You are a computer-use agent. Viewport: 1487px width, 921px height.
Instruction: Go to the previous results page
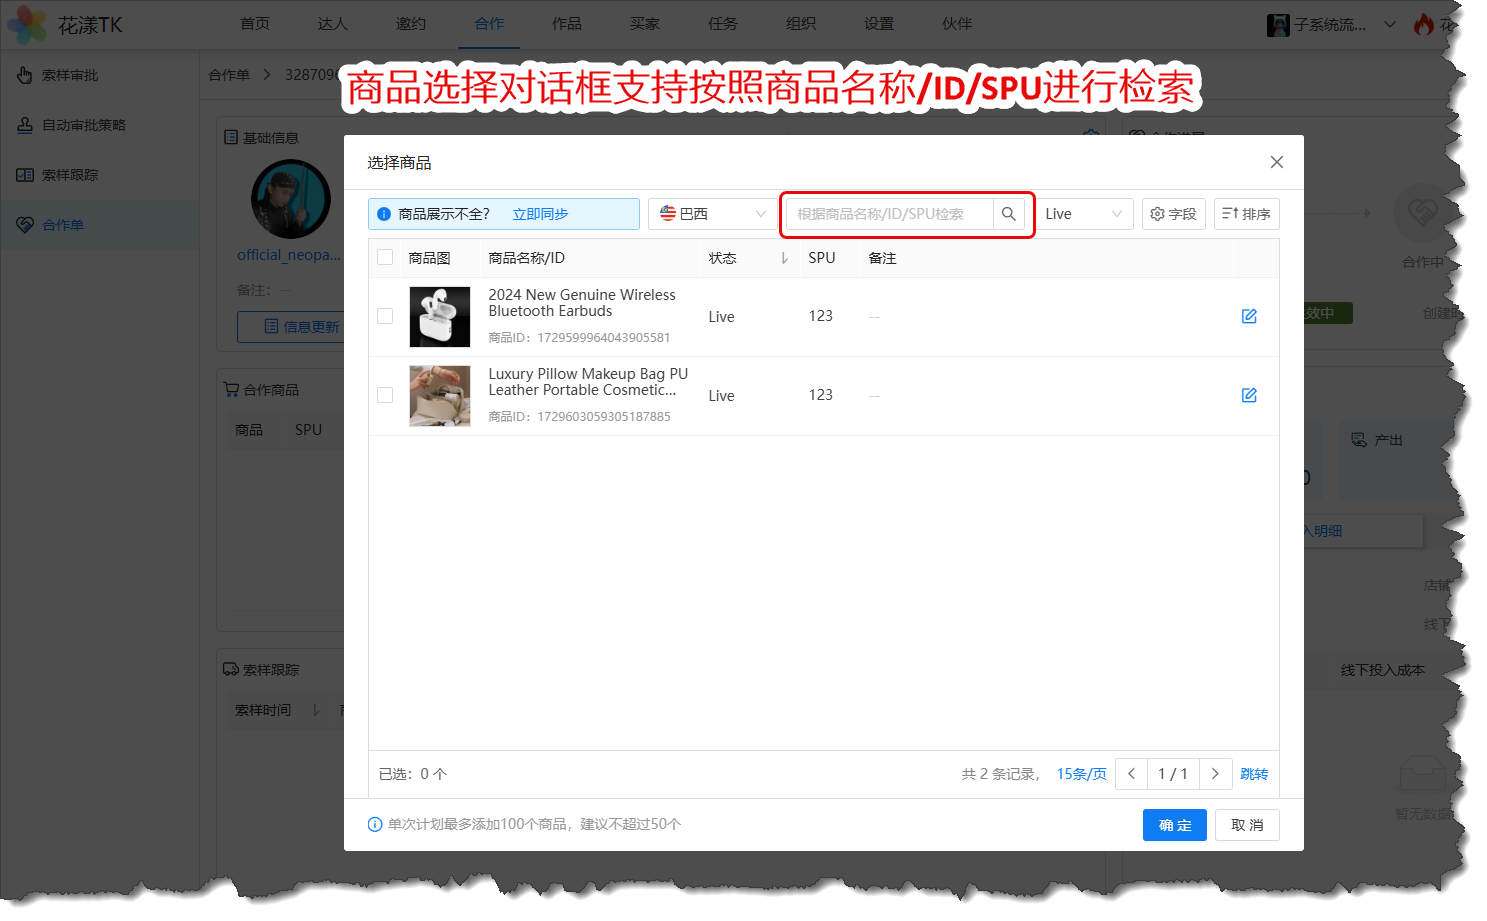pos(1131,774)
